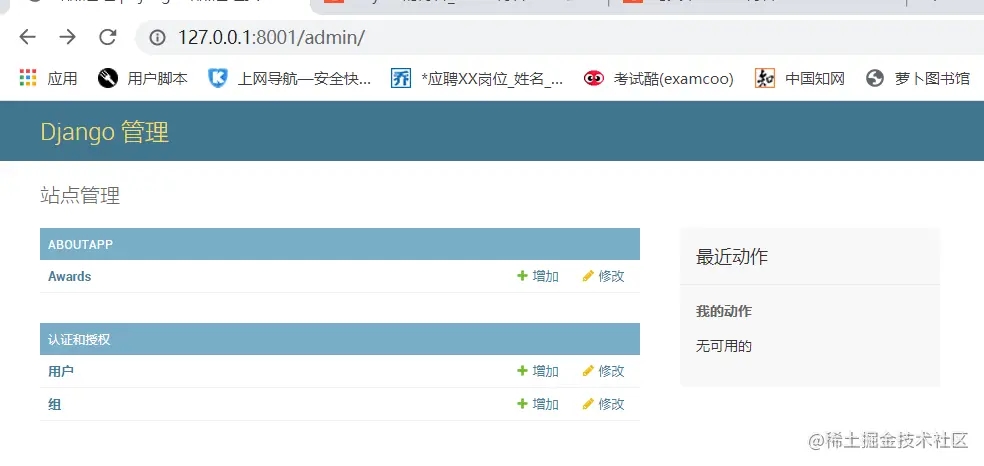984x466 pixels.
Task: Open the 上网导航 bookmark
Action: (290, 78)
